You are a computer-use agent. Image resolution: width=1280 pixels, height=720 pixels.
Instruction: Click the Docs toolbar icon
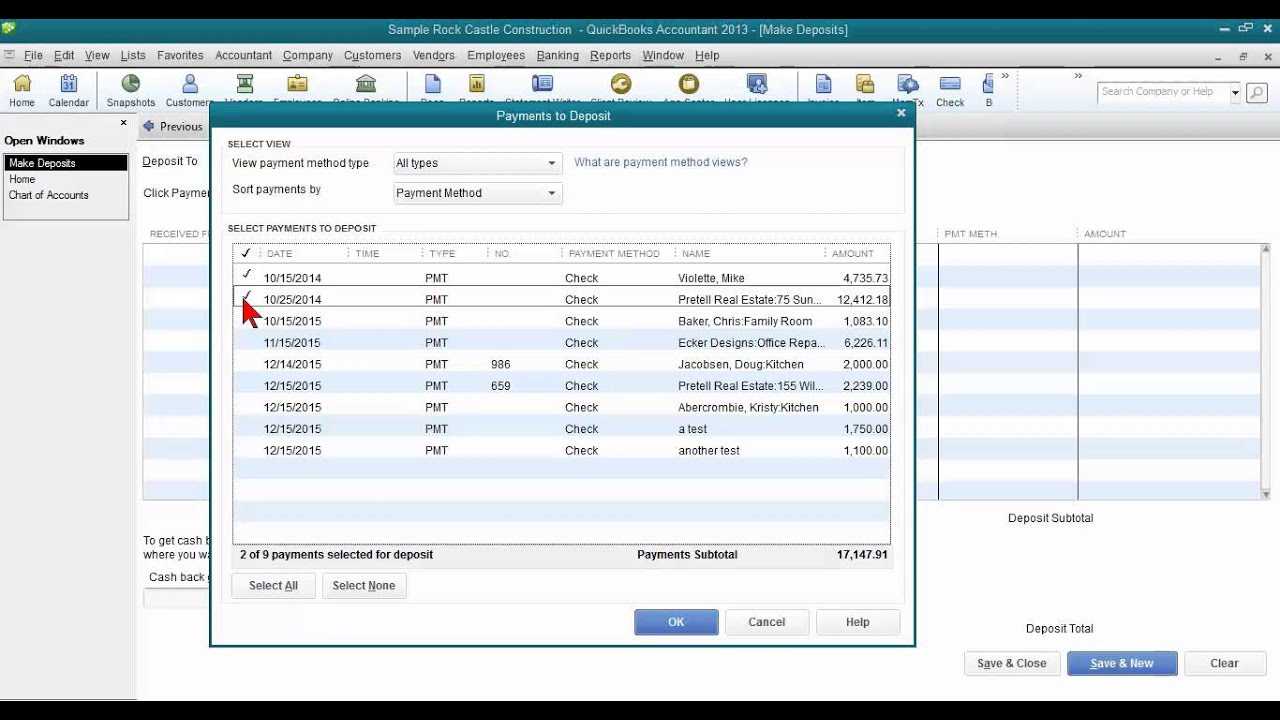[432, 88]
